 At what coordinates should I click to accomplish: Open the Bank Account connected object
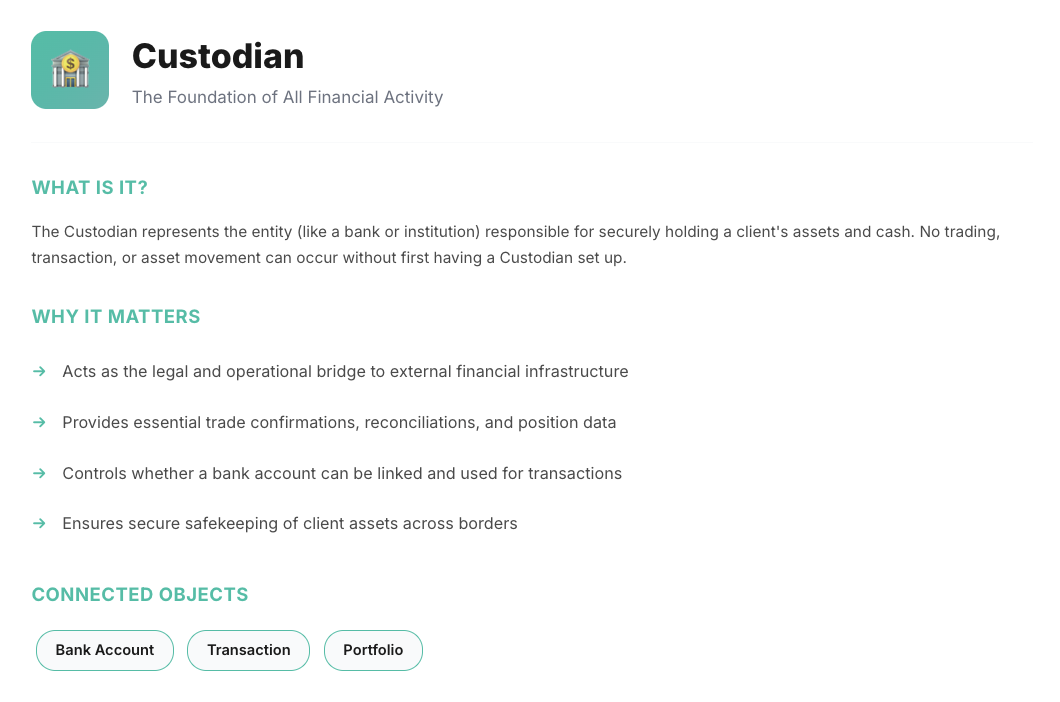coord(105,650)
